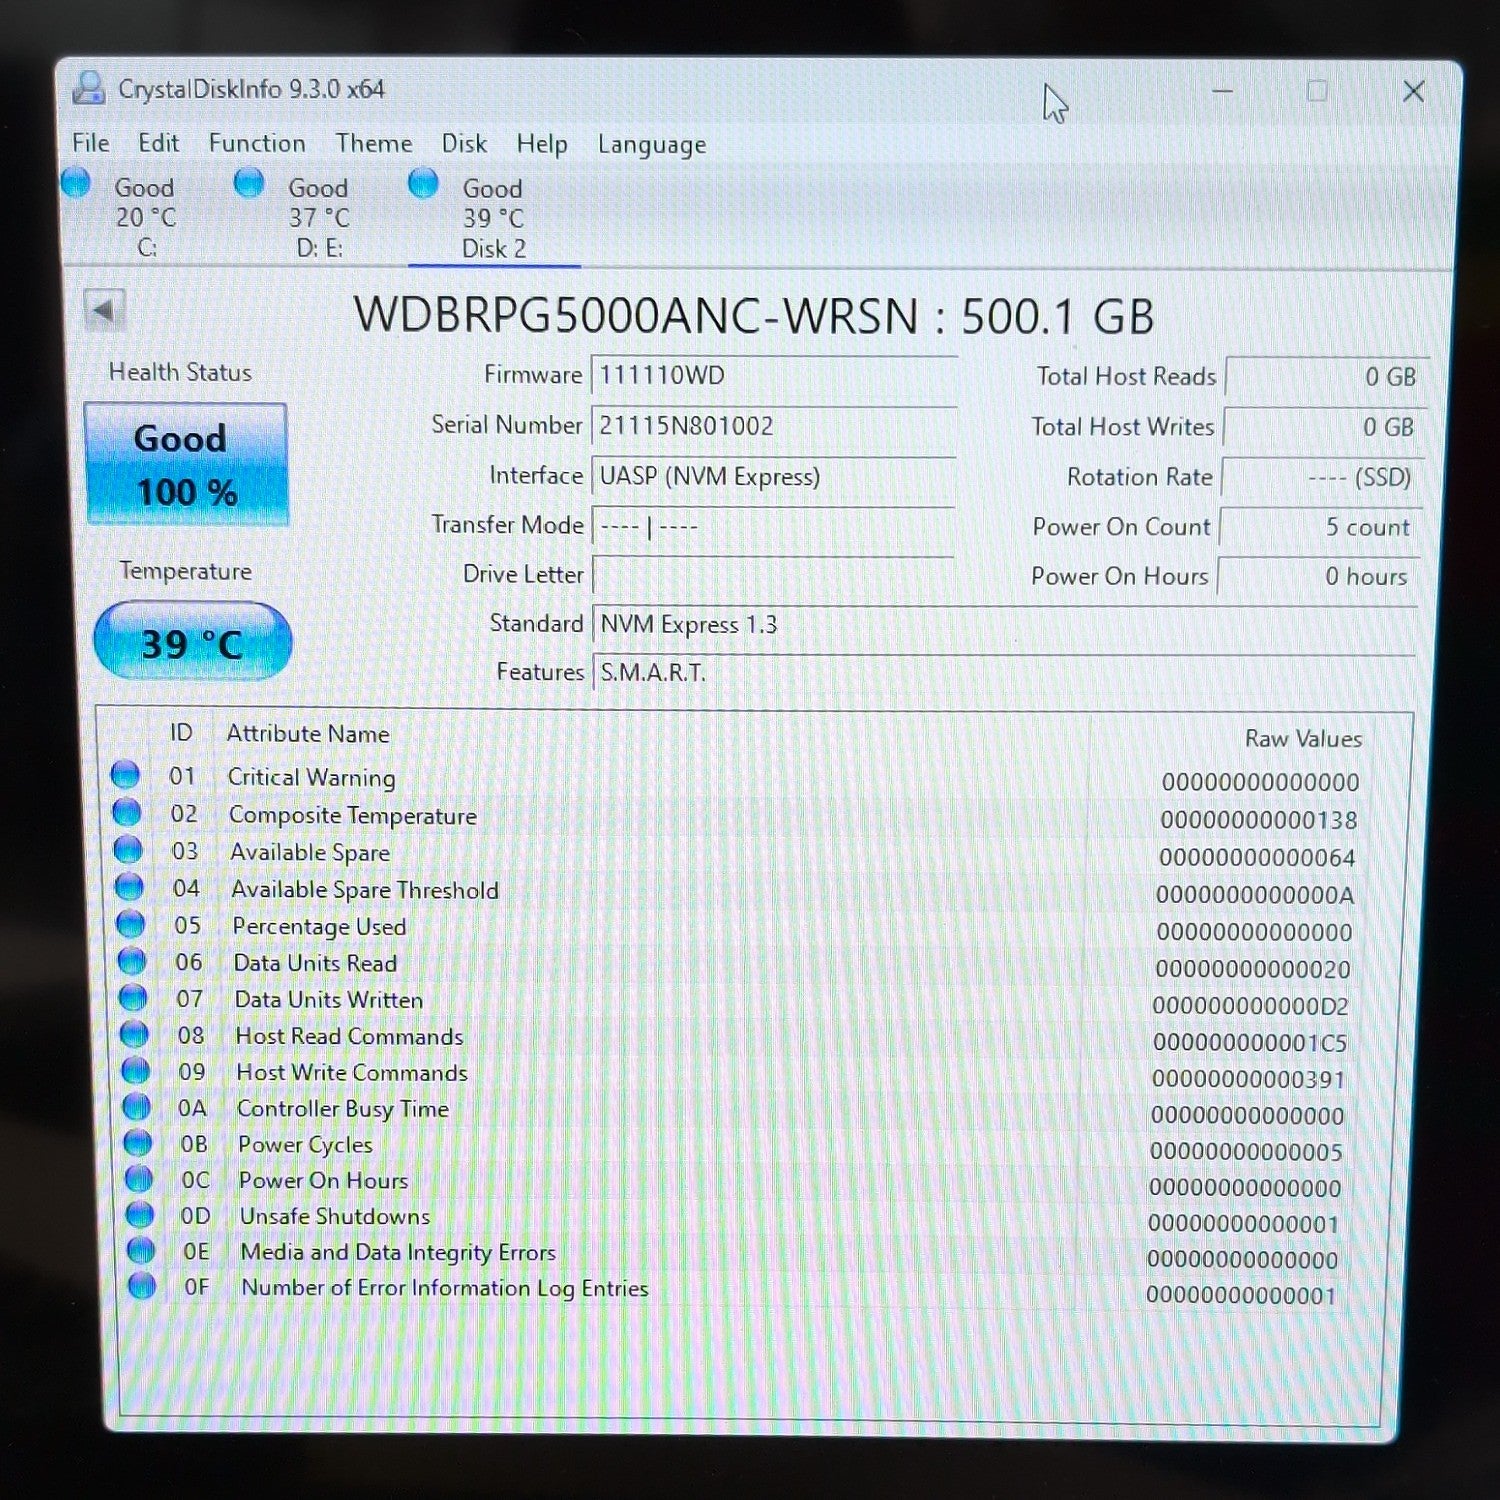Click the drive model title WDBRPG5000ANC-WRSN
The width and height of the screenshot is (1500, 1500).
coord(636,316)
